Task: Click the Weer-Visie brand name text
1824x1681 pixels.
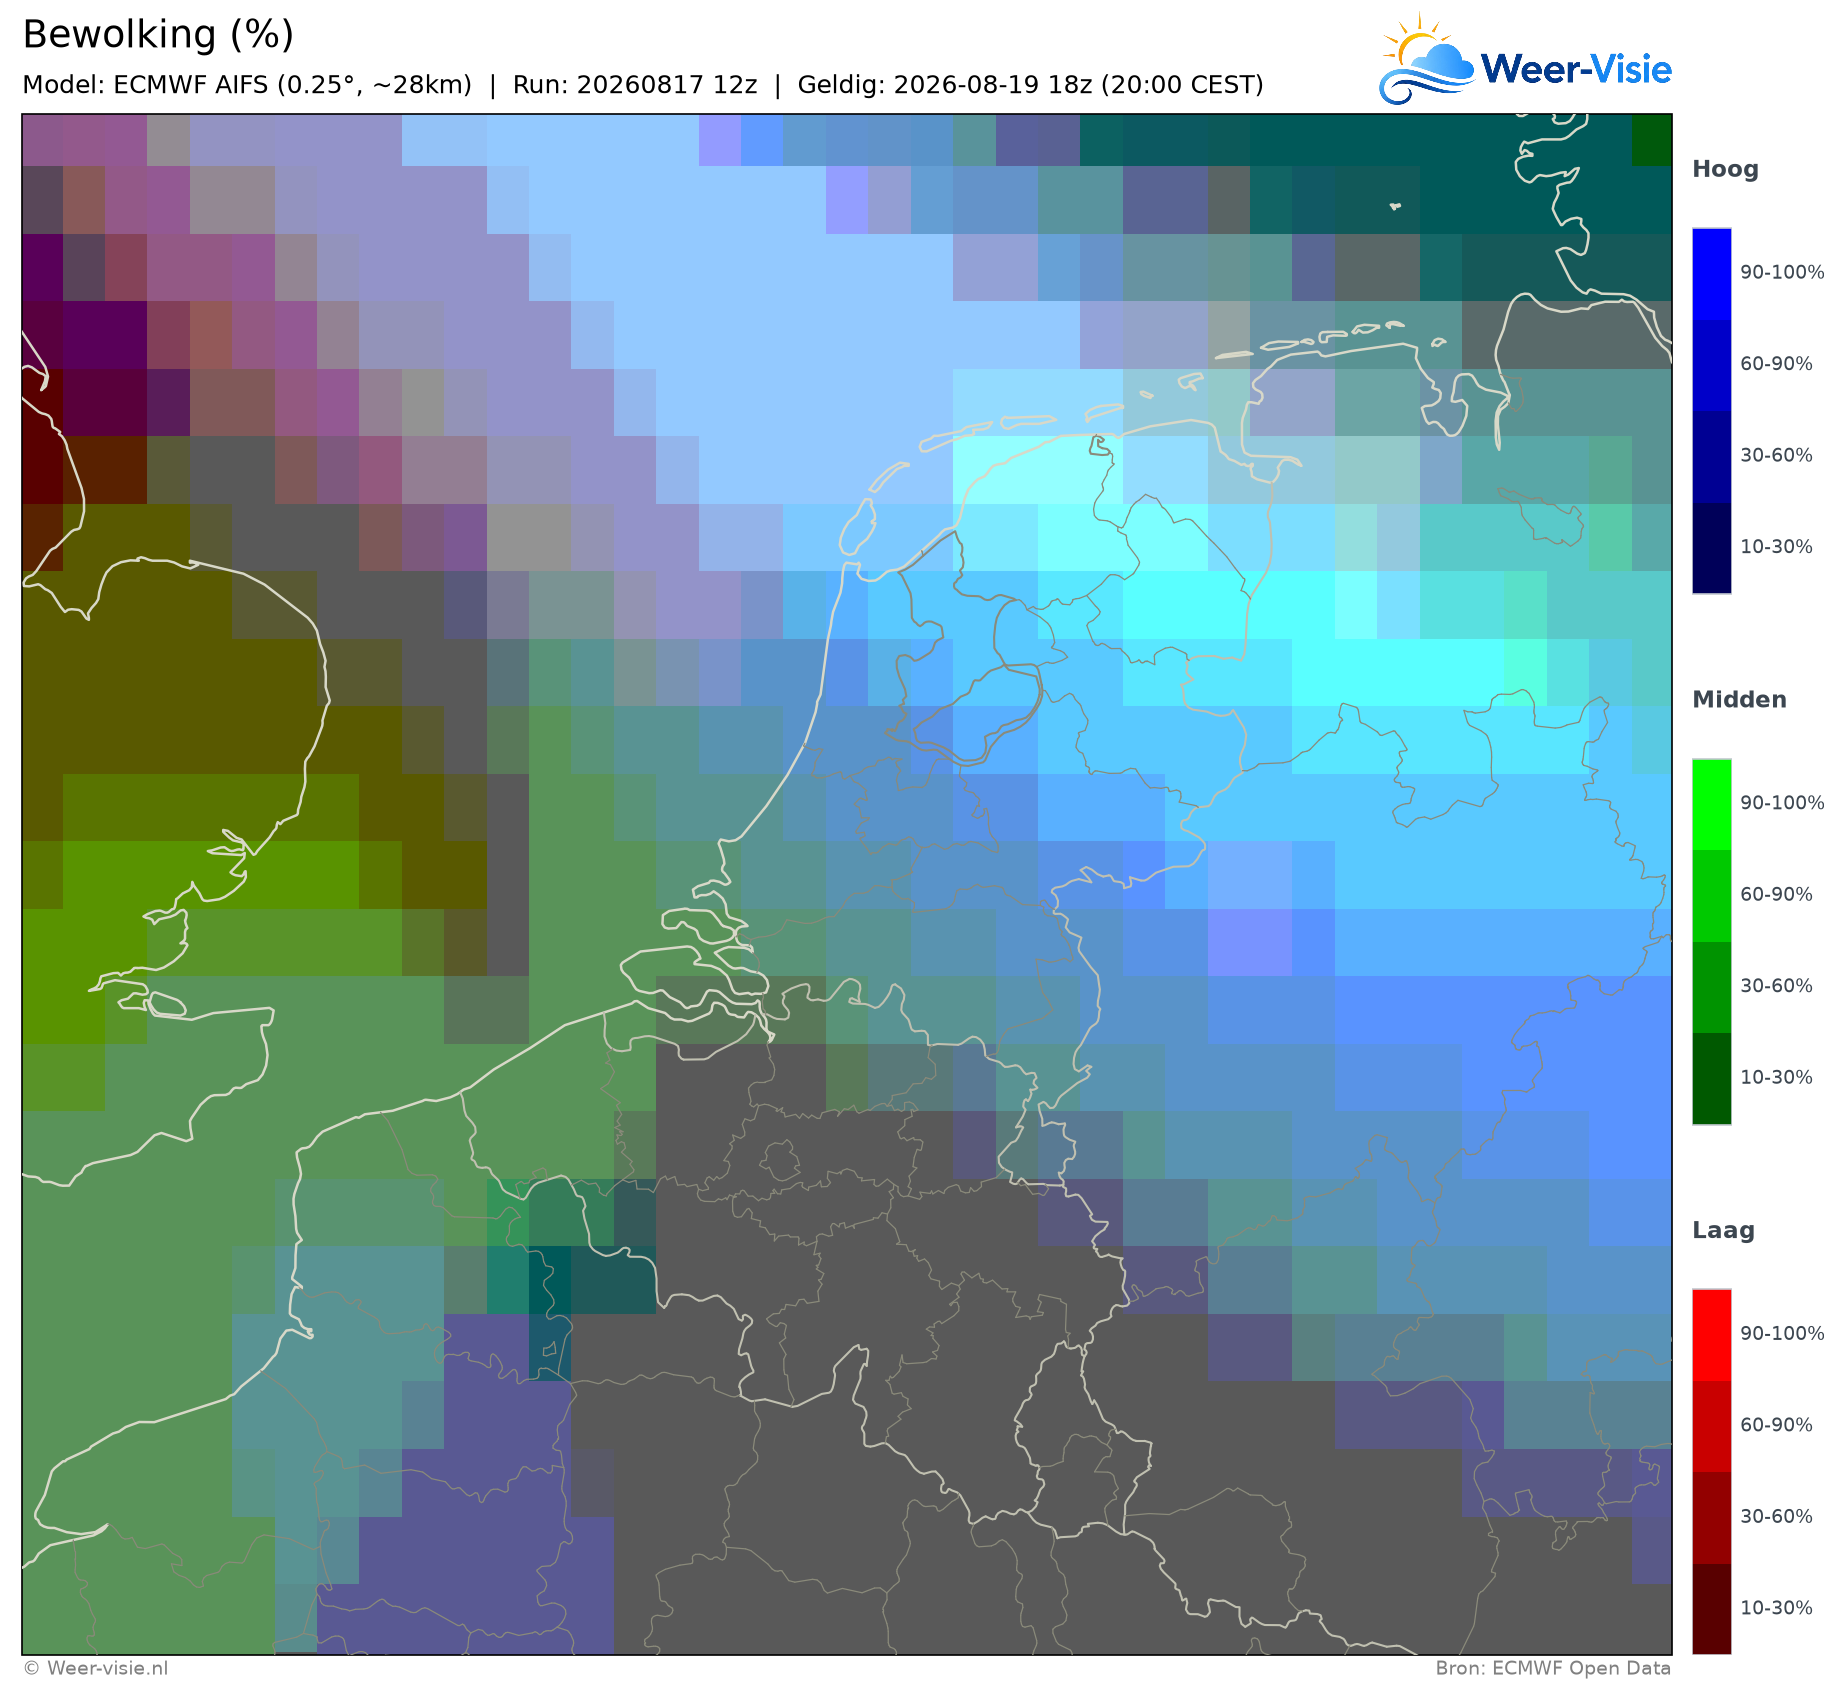Action: coord(1576,69)
